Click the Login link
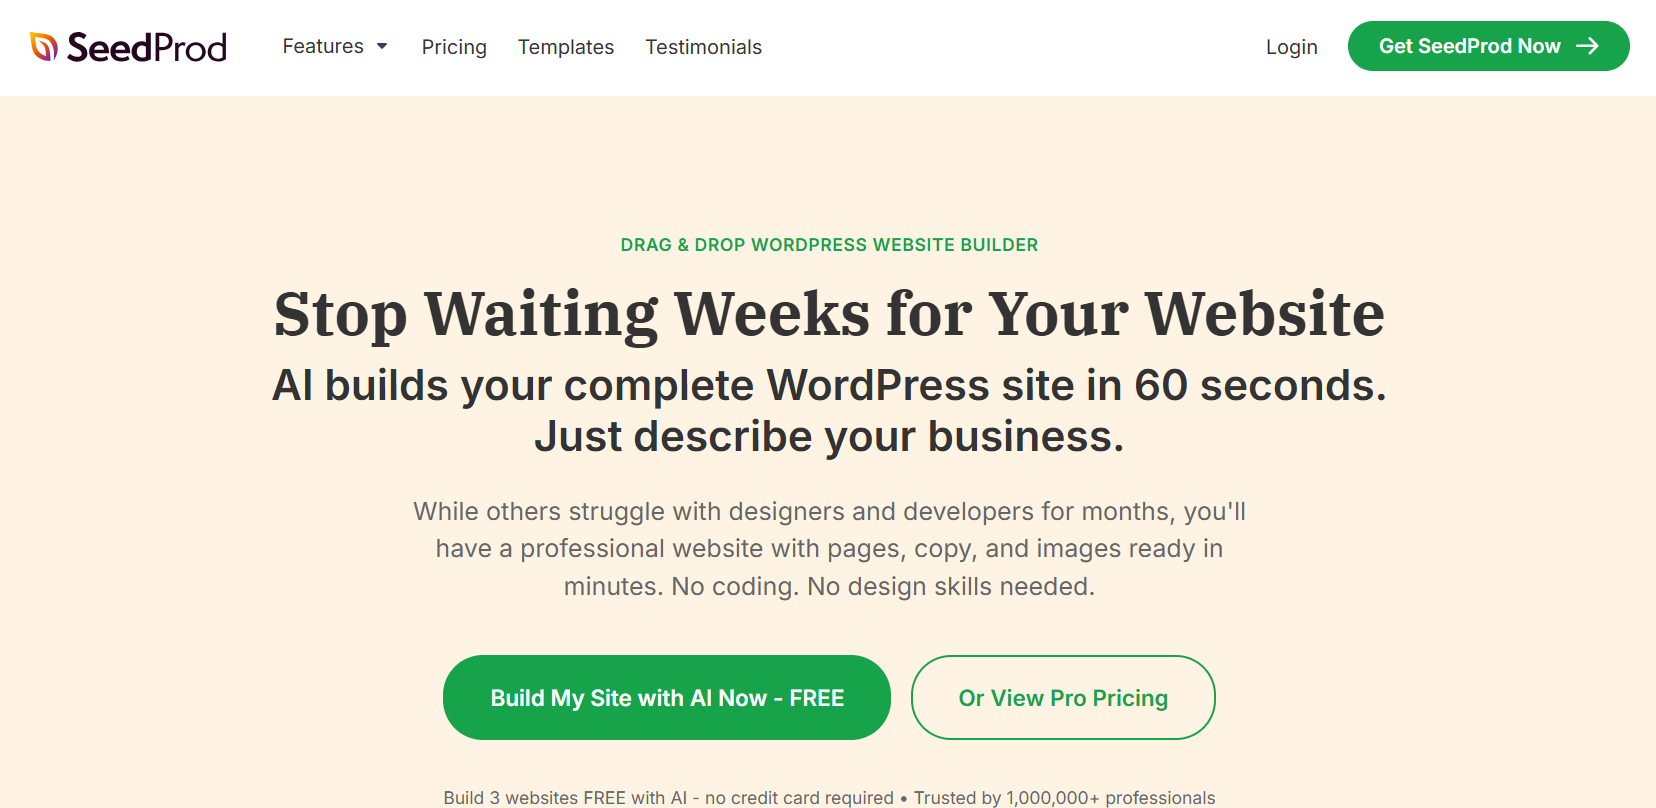1656x808 pixels. point(1291,47)
